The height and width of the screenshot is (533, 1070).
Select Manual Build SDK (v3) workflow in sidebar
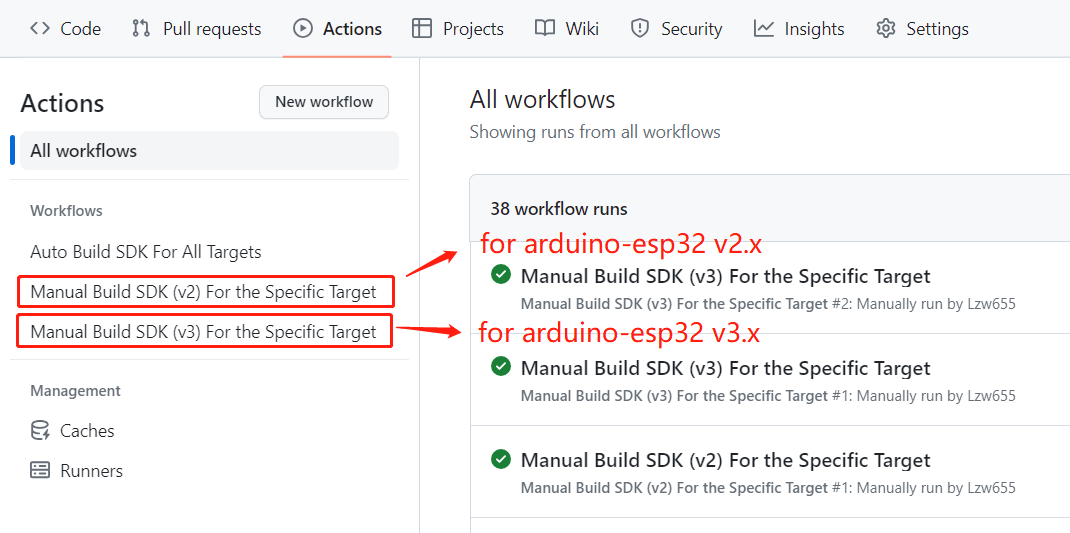[203, 332]
